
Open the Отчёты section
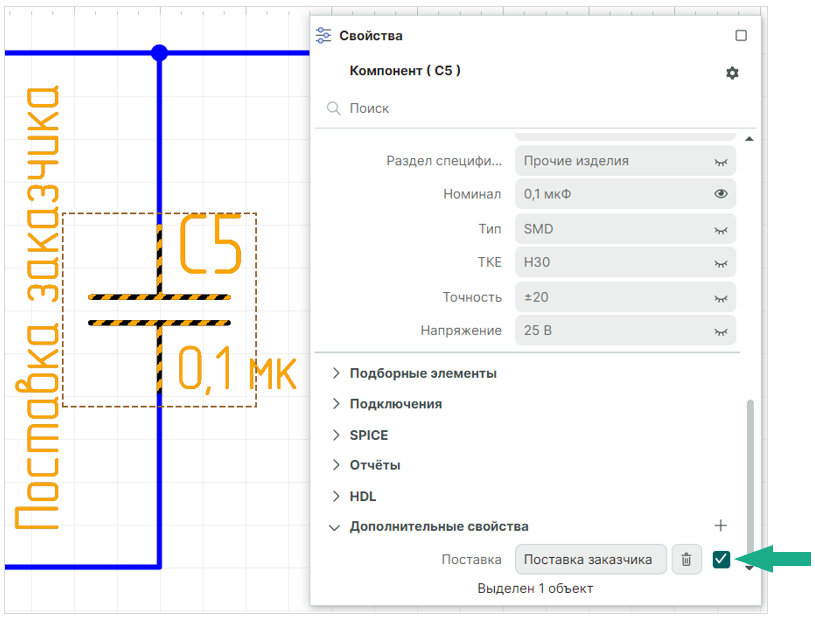pos(375,465)
